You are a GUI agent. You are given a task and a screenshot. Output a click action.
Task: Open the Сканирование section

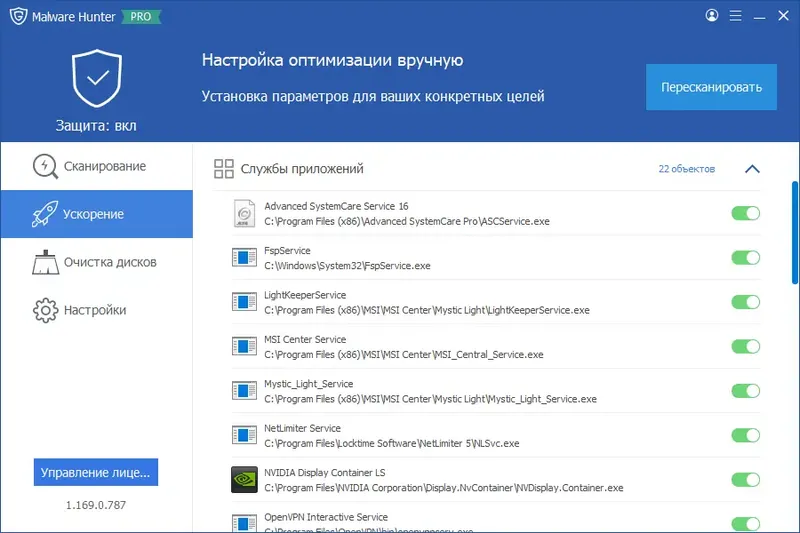tap(96, 166)
